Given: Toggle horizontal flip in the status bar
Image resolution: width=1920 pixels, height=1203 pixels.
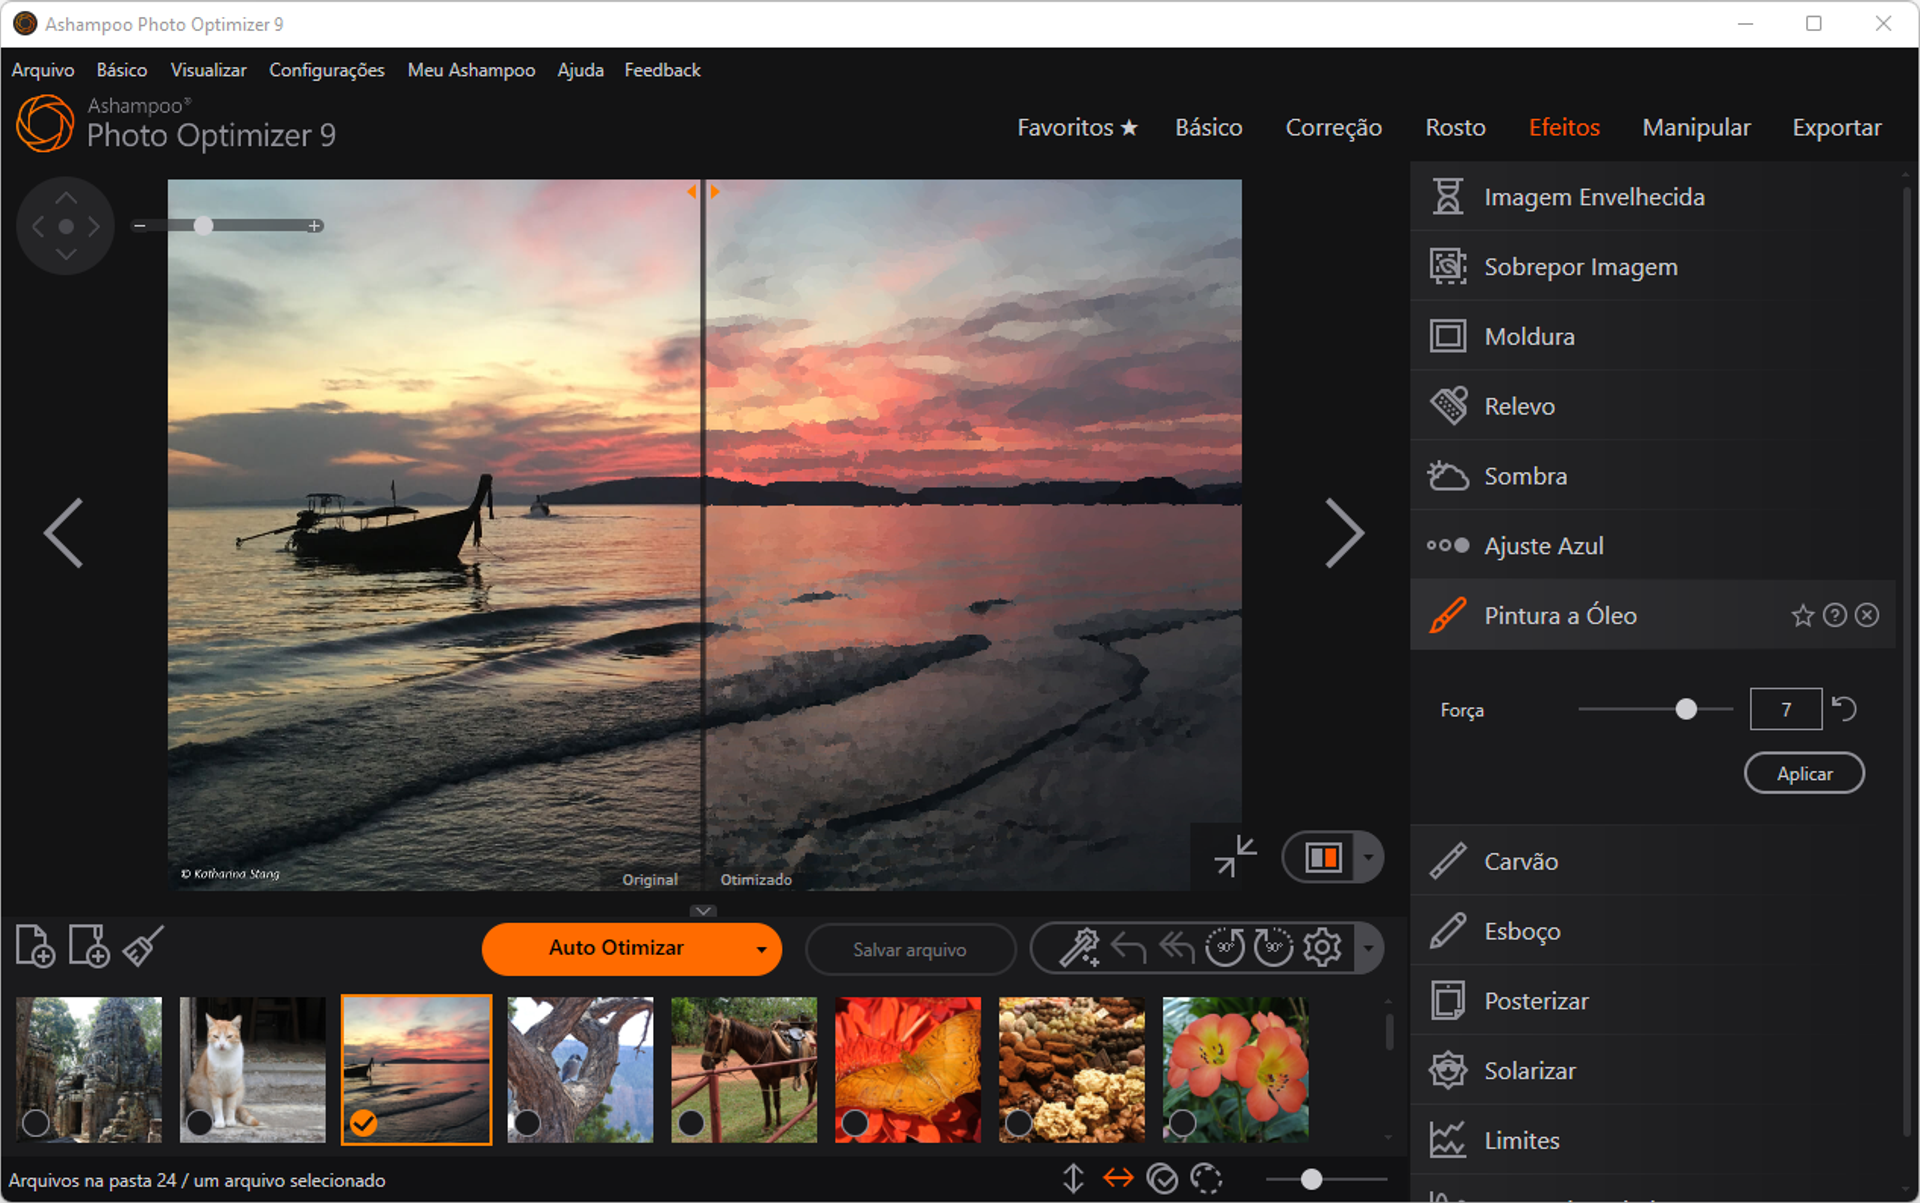Looking at the screenshot, I should 1119,1179.
